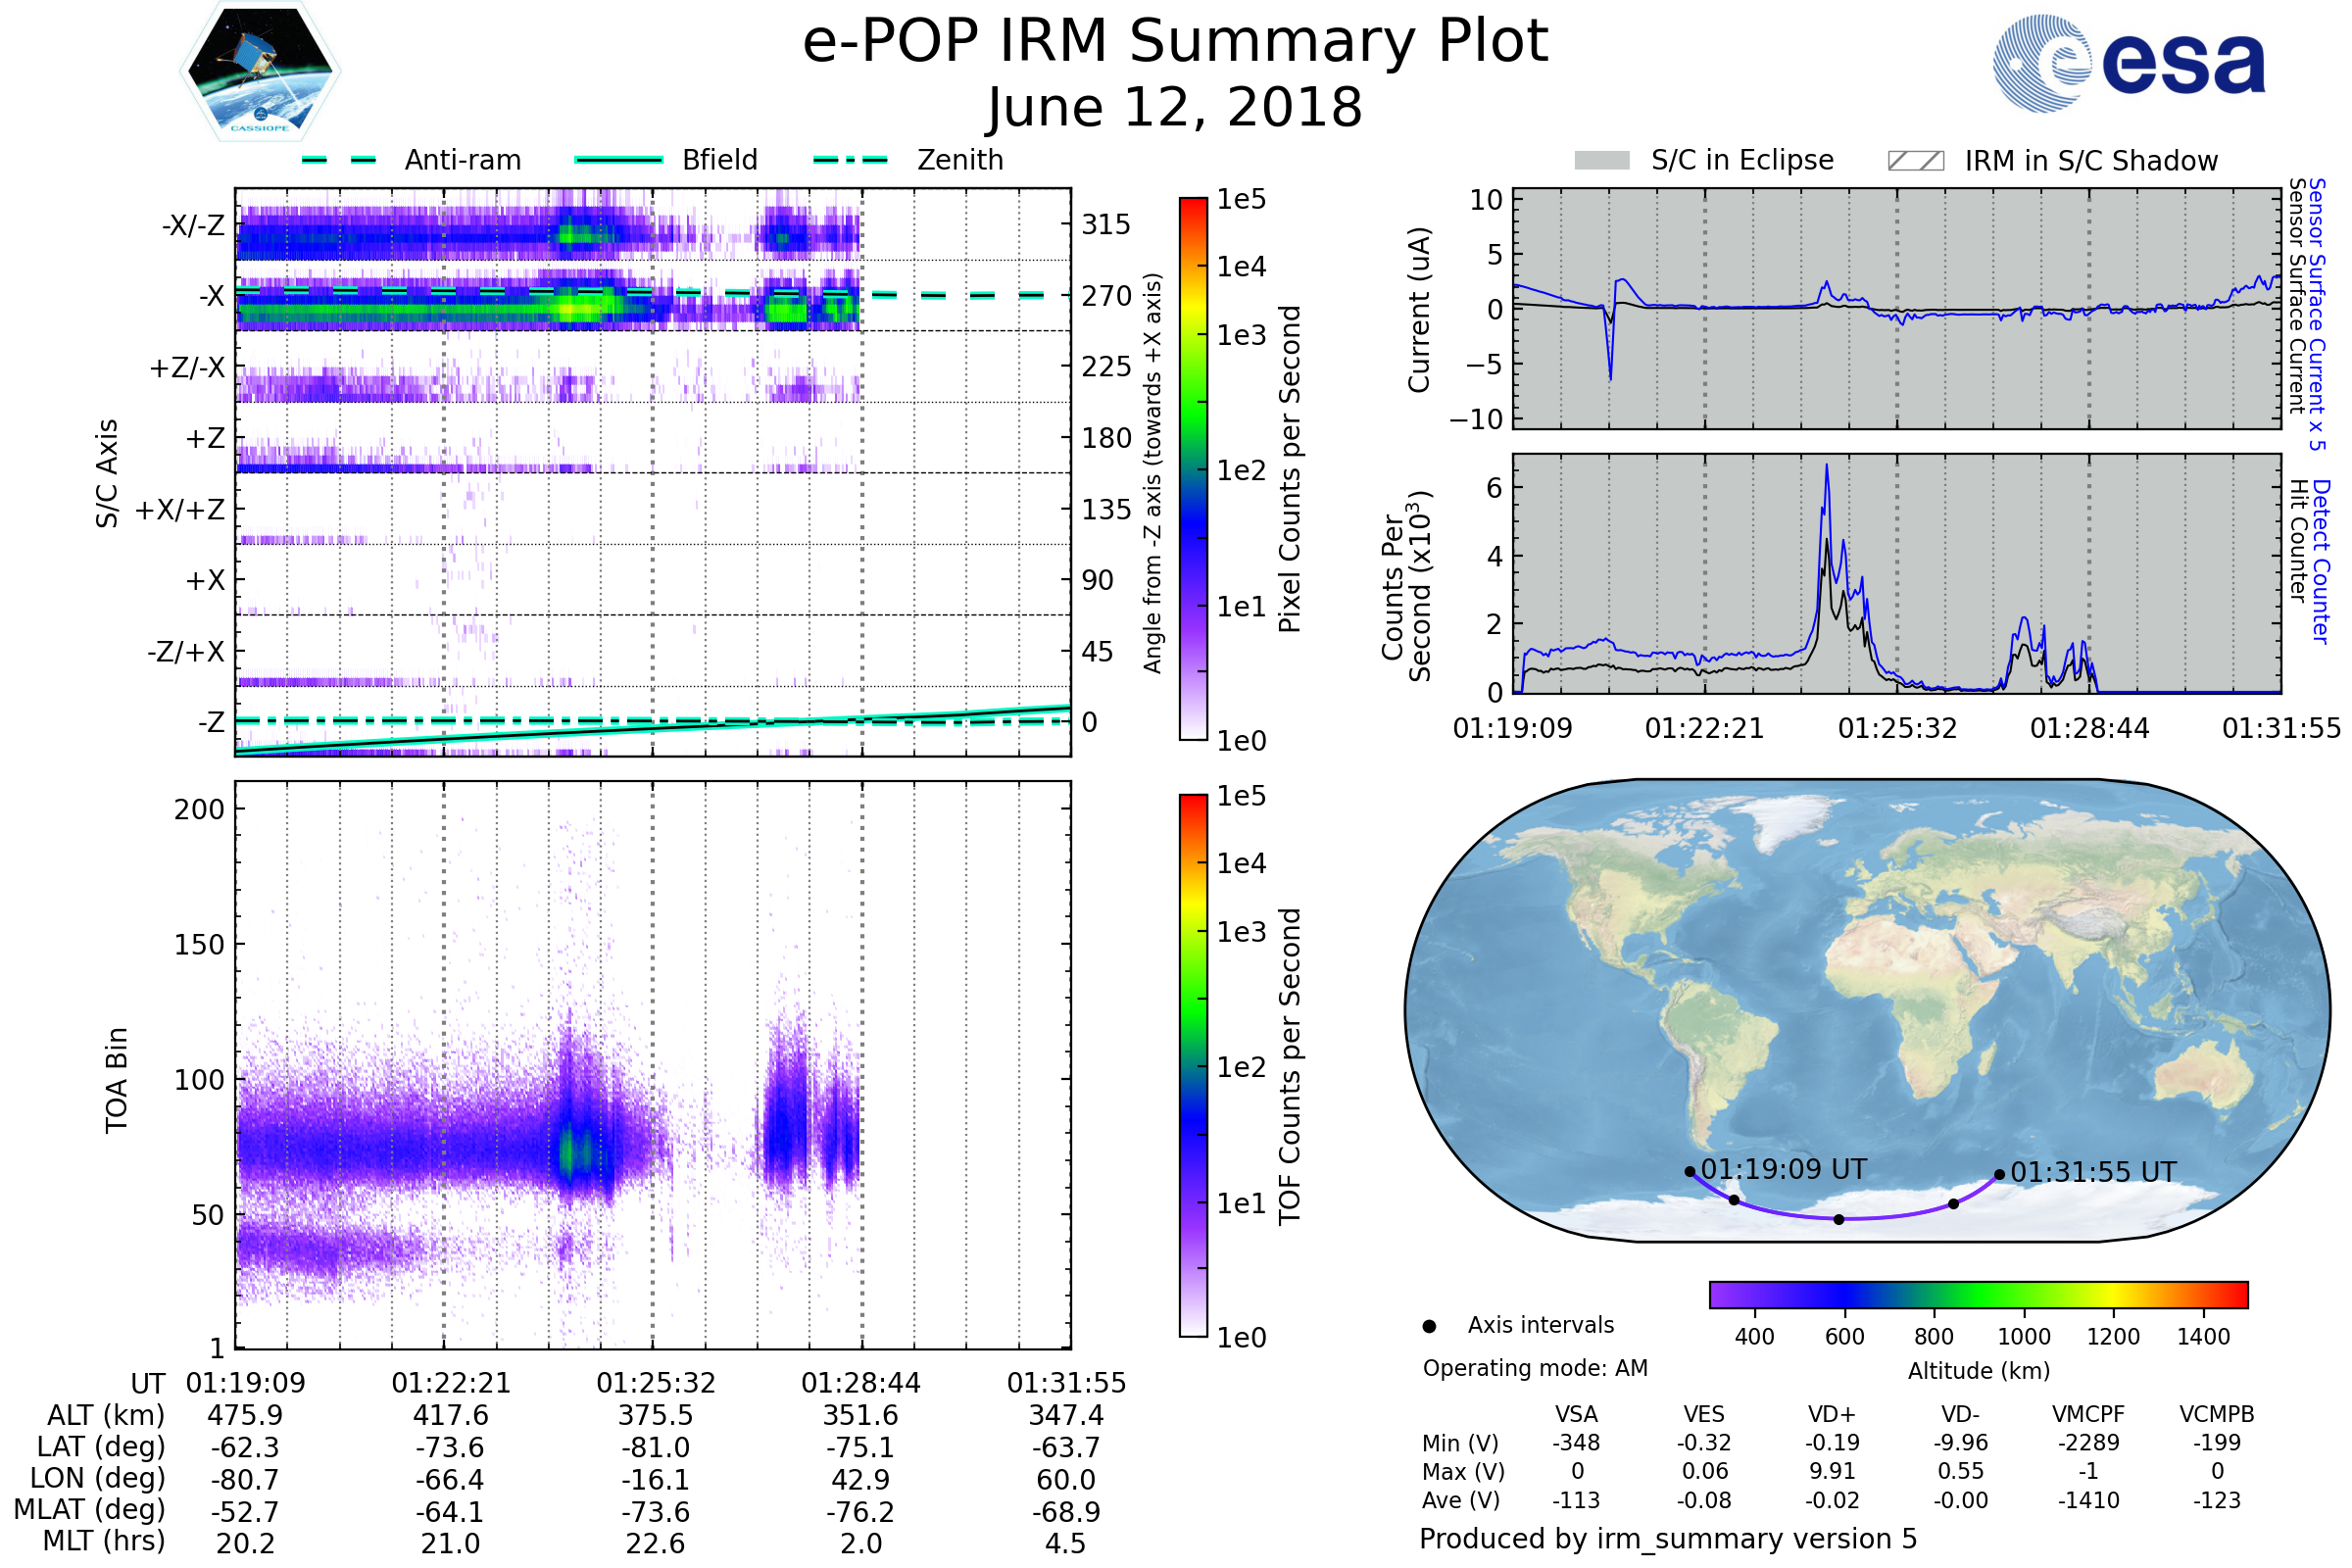Click the IRM in S/C Shadow hatched swatch
The height and width of the screenshot is (1568, 2352).
[x=1915, y=161]
